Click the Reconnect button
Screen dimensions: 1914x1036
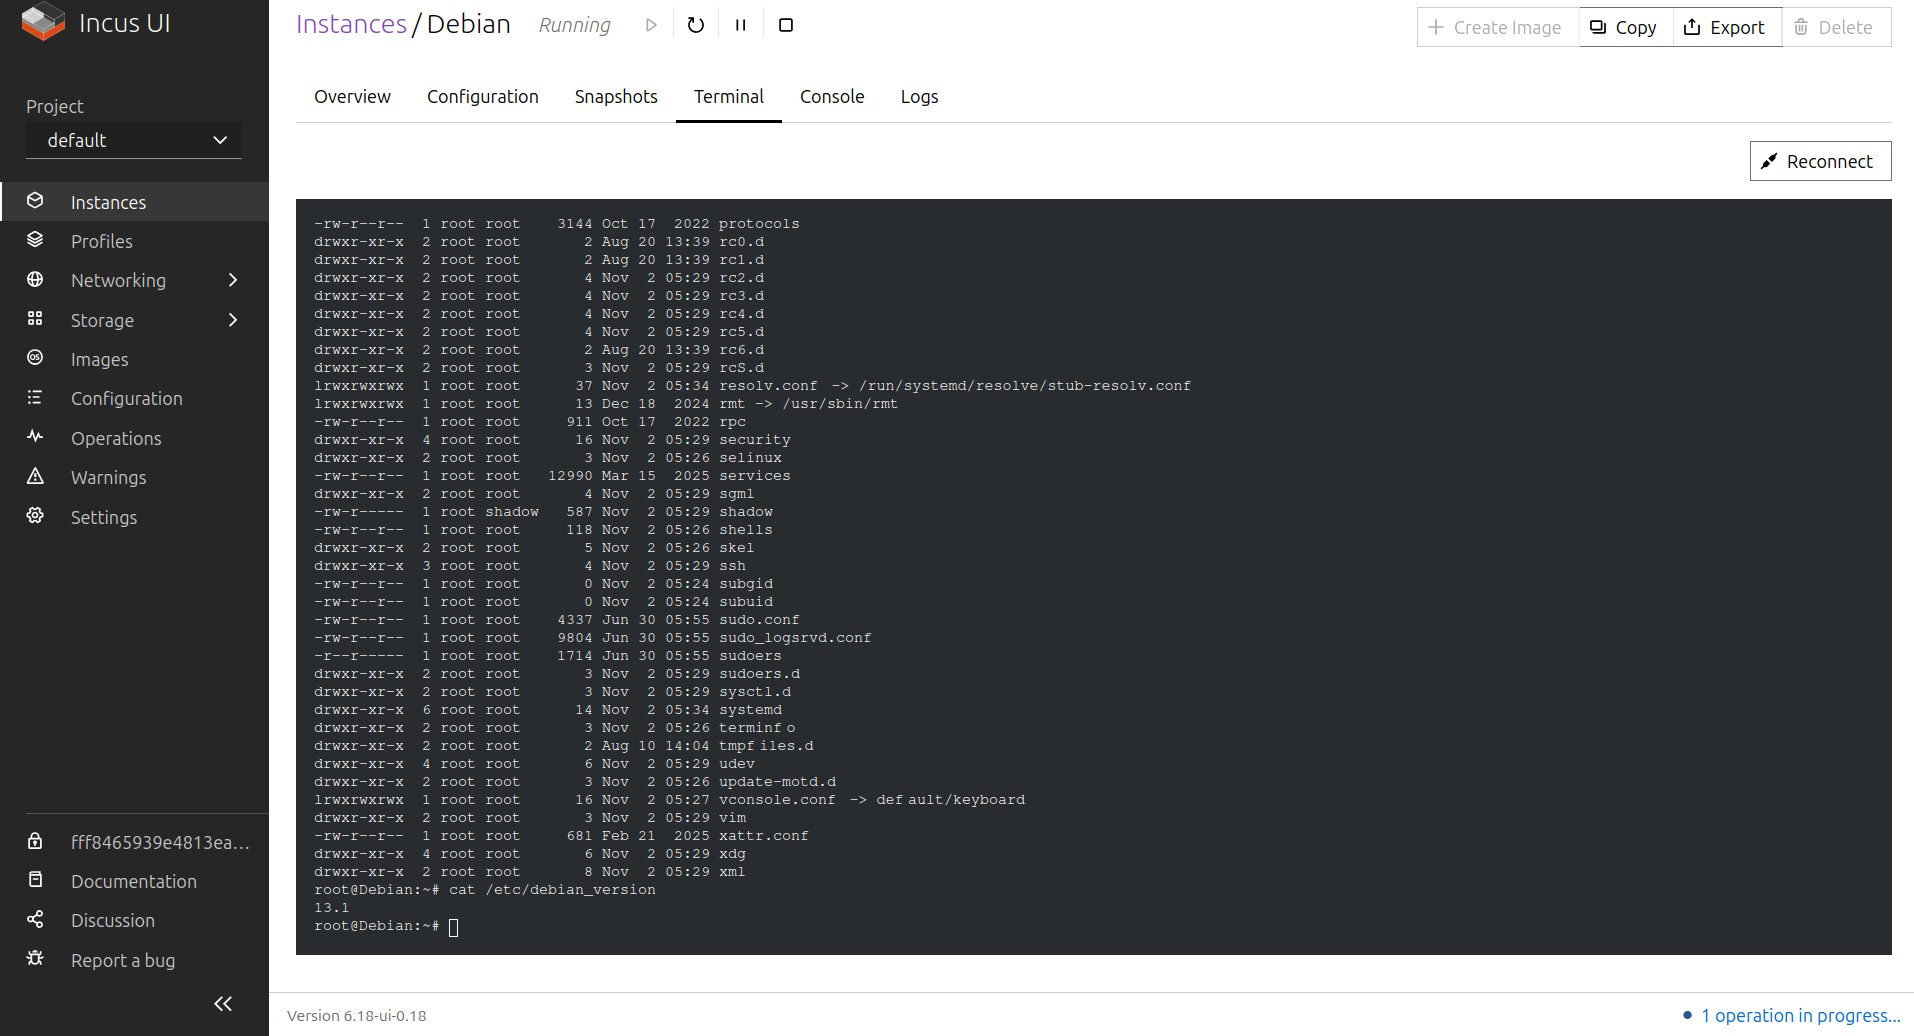point(1819,161)
